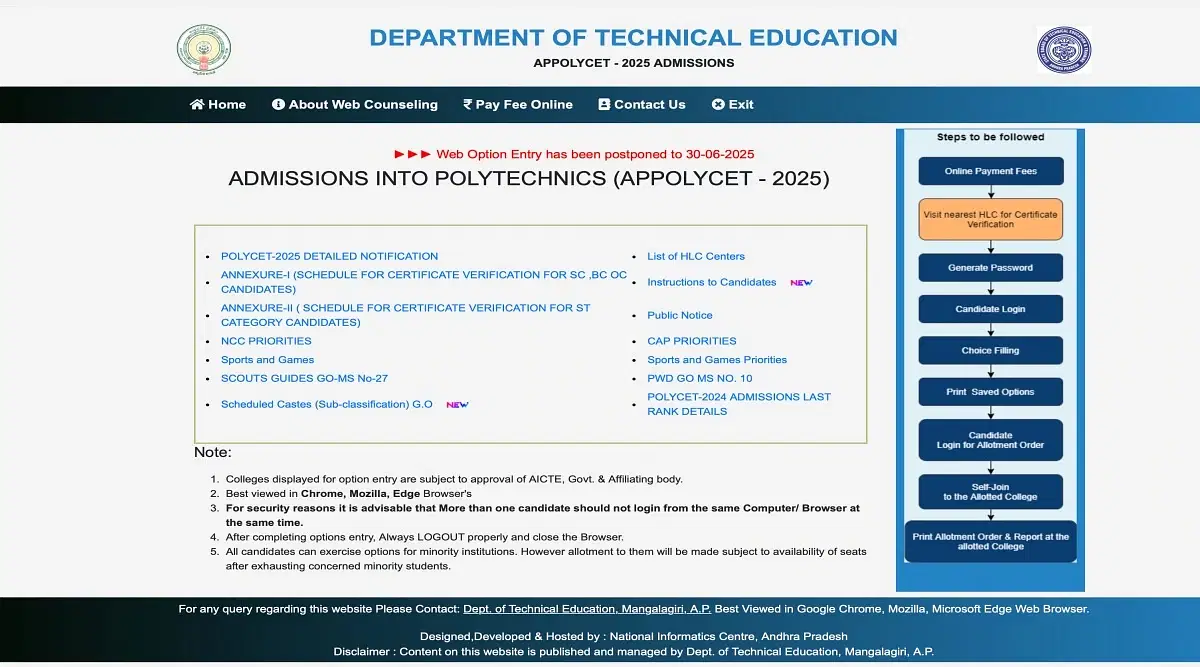
Task: Click the rupee icon beside Pay Fee Online
Action: 467,104
